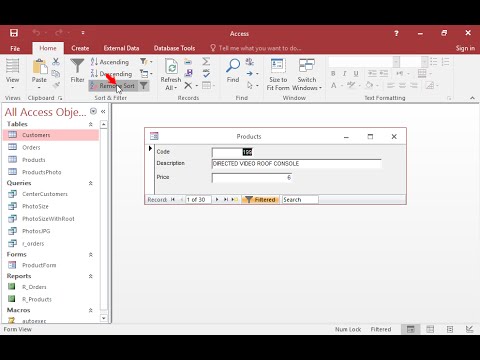Click the Delete record X icon
The image size is (480, 360).
pyautogui.click(x=188, y=86)
